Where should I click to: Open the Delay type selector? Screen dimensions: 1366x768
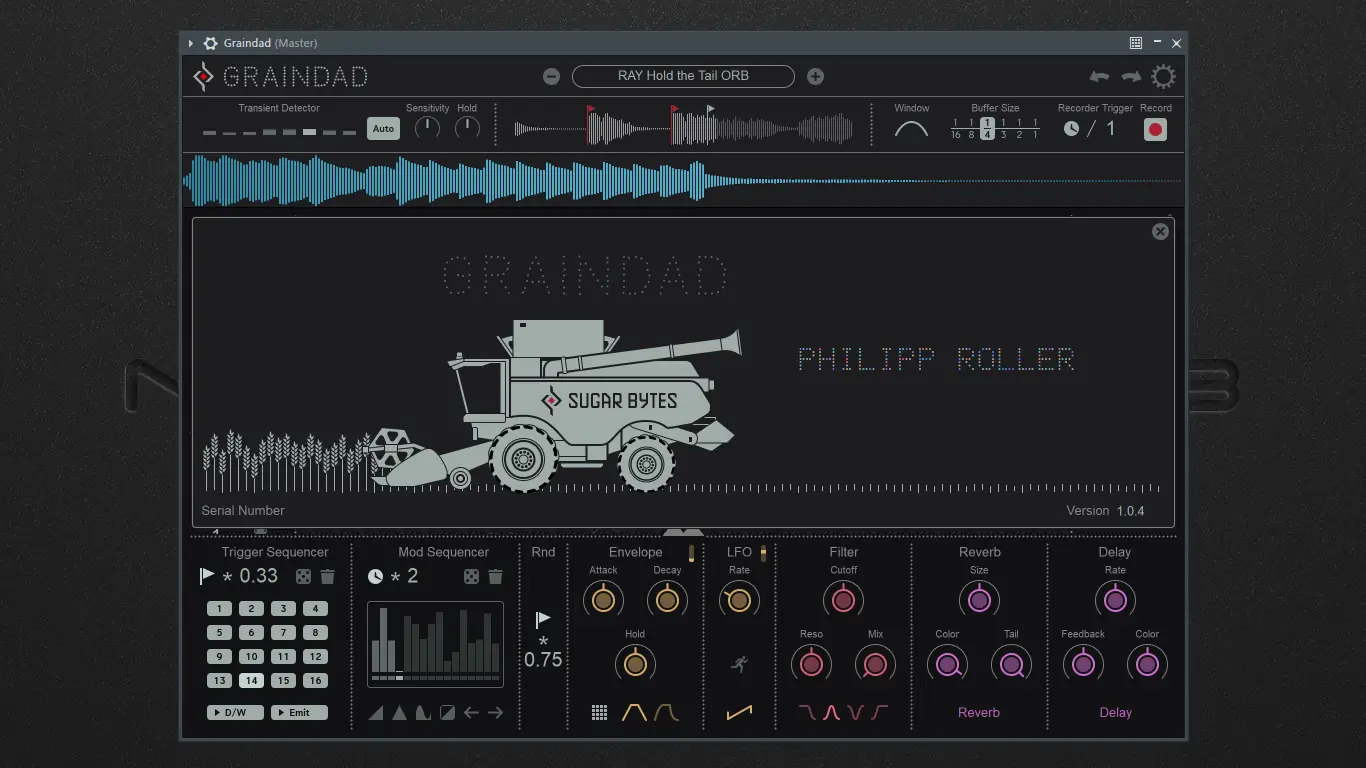pos(1115,713)
